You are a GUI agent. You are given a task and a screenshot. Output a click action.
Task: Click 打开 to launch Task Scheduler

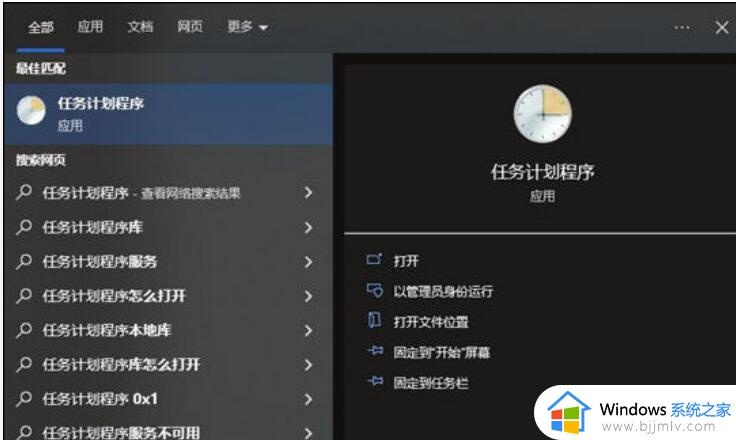click(406, 261)
